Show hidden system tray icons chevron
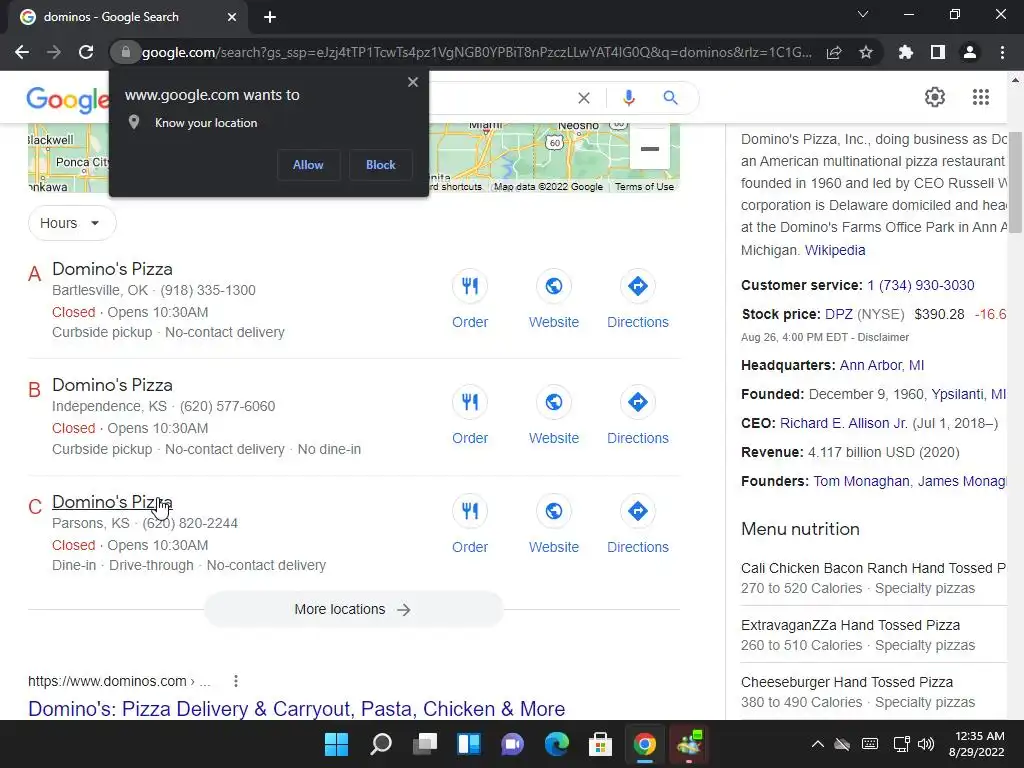 click(x=817, y=744)
